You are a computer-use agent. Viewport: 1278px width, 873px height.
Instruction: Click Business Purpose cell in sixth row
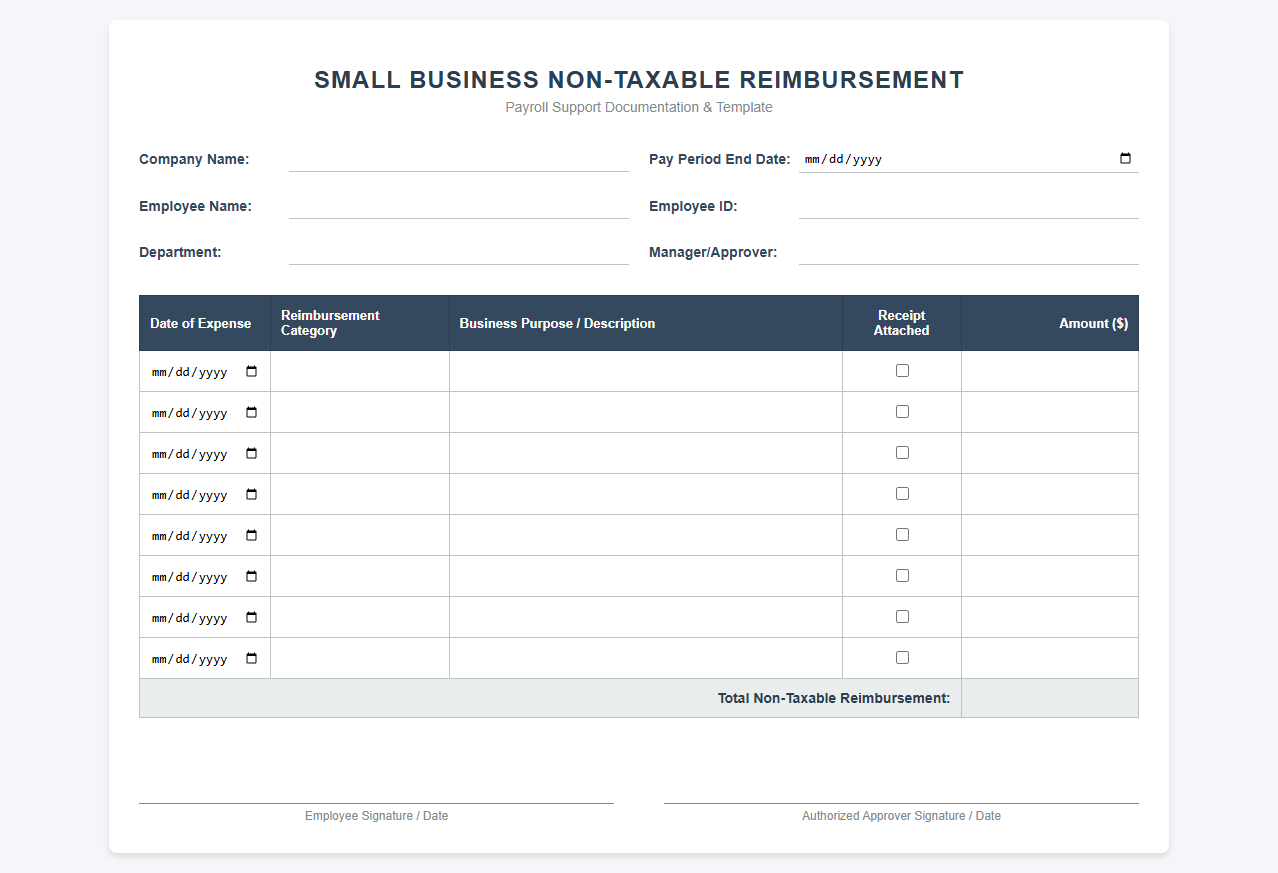tap(646, 576)
